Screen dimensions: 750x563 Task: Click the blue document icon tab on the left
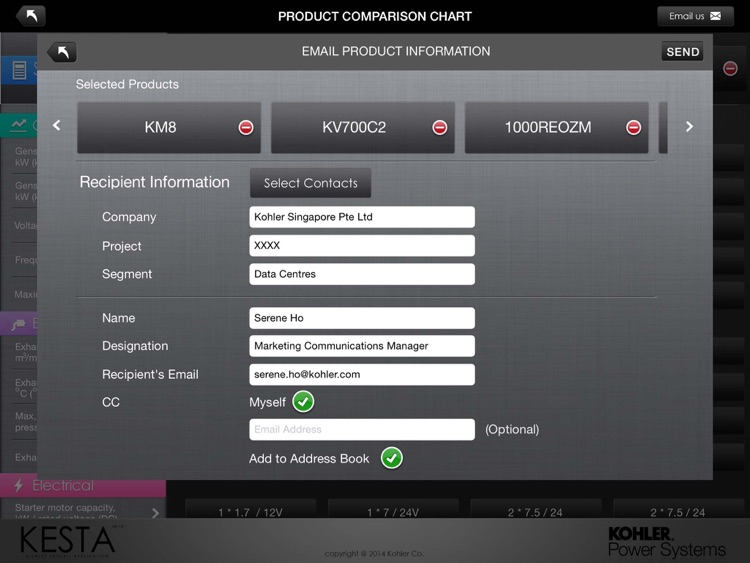pos(19,70)
